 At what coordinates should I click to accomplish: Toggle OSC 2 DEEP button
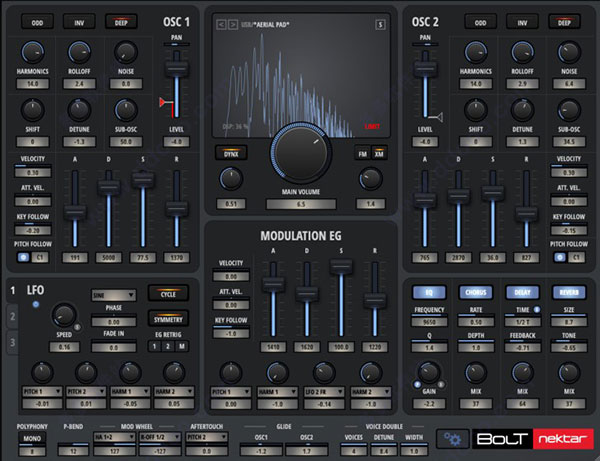(x=564, y=23)
